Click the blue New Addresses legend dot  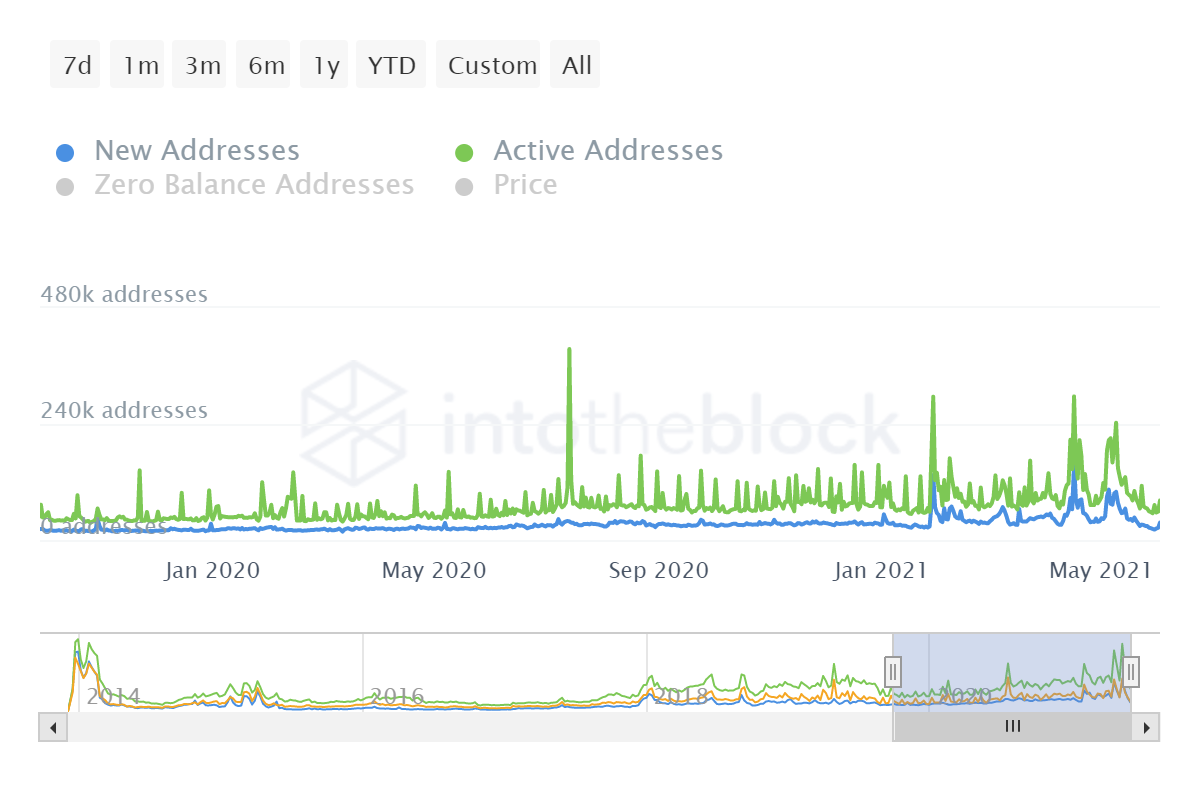pos(65,153)
